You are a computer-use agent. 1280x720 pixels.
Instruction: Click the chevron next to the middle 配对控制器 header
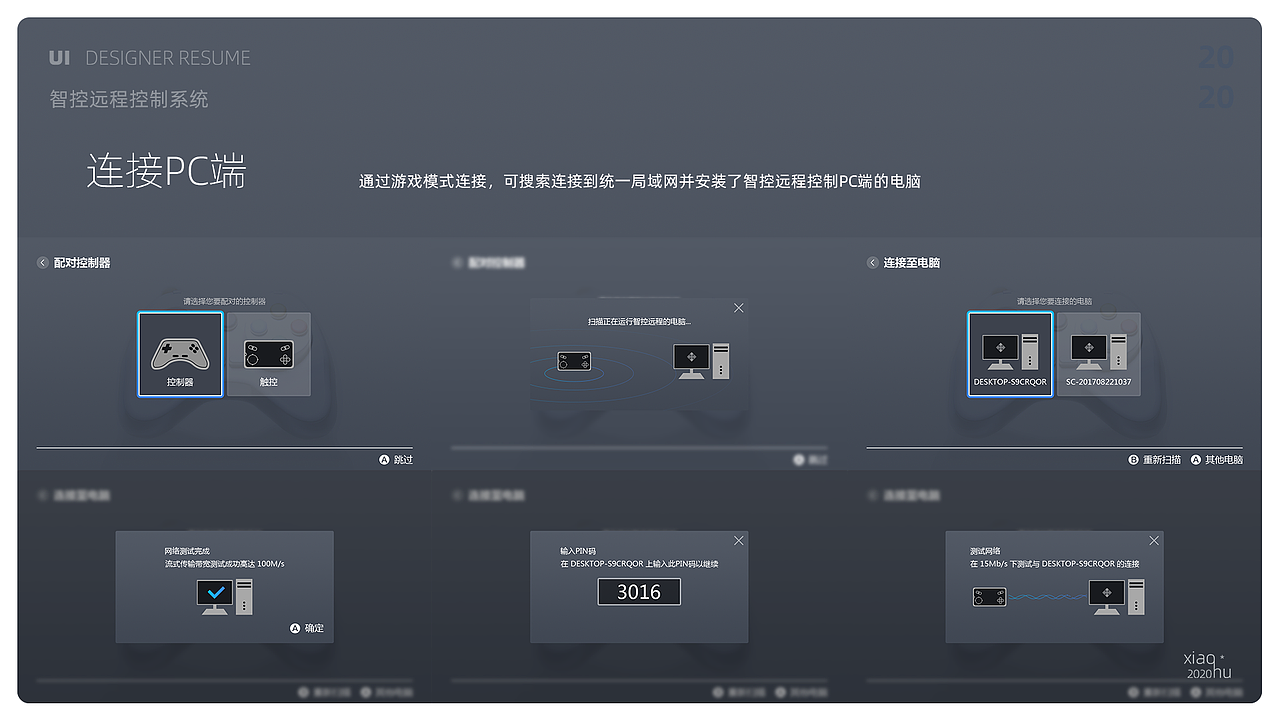(x=456, y=262)
